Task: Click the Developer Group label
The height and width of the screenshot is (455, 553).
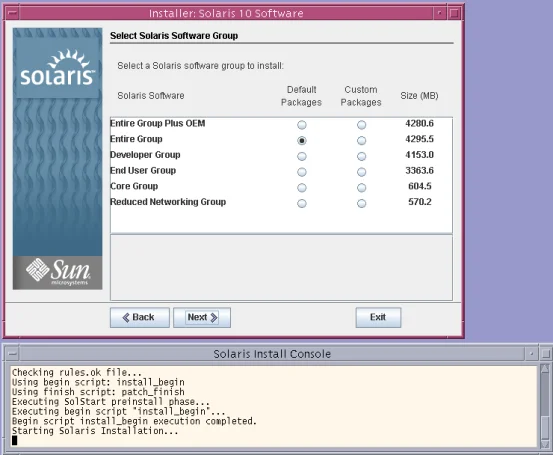Action: [145, 155]
